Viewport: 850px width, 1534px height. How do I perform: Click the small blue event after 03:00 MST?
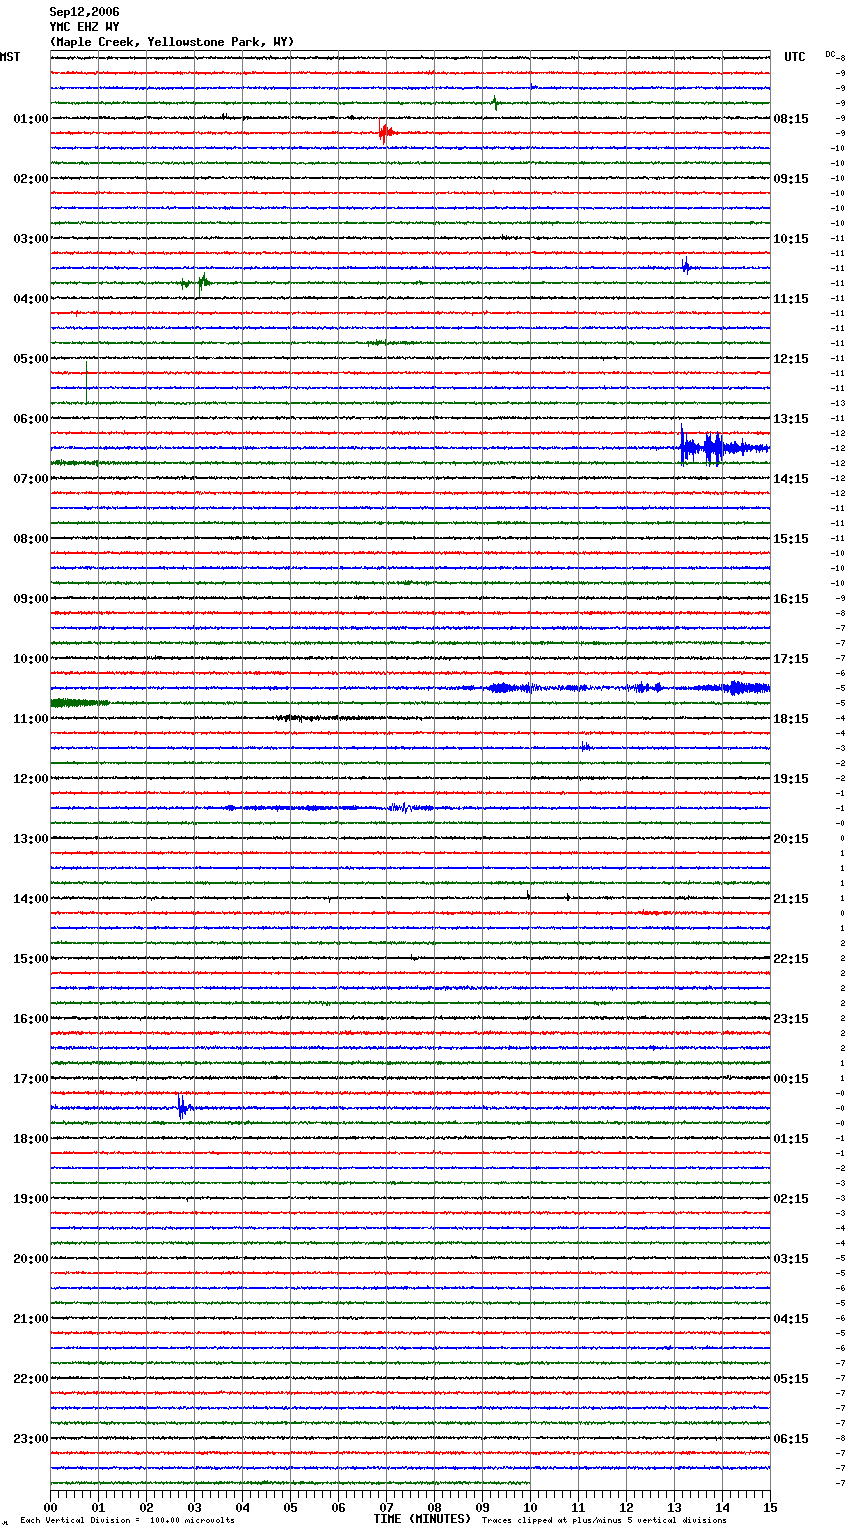(686, 267)
